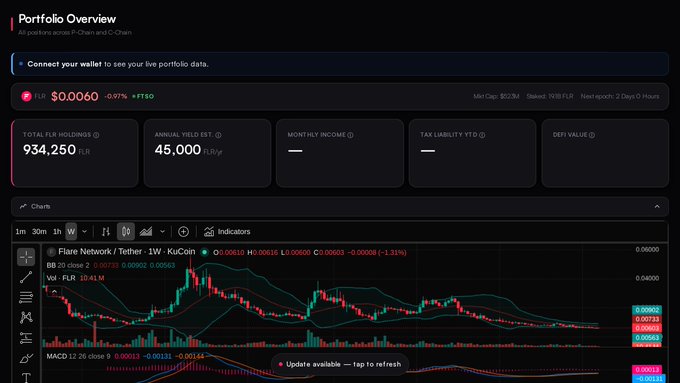Screen dimensions: 680x383
Task: Select the XABCD pattern tool
Action: point(26,318)
